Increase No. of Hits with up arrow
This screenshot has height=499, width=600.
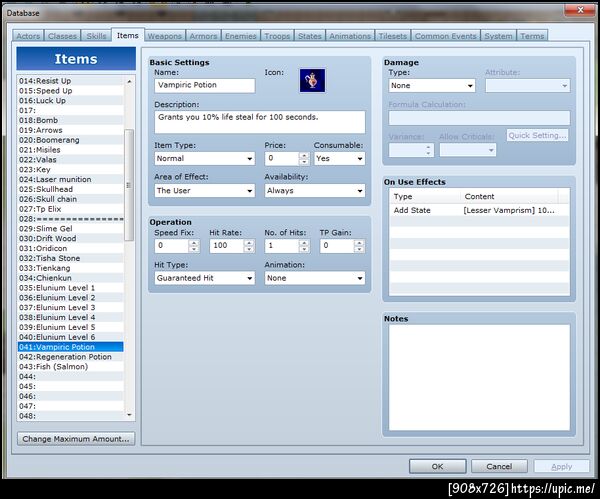click(x=304, y=242)
